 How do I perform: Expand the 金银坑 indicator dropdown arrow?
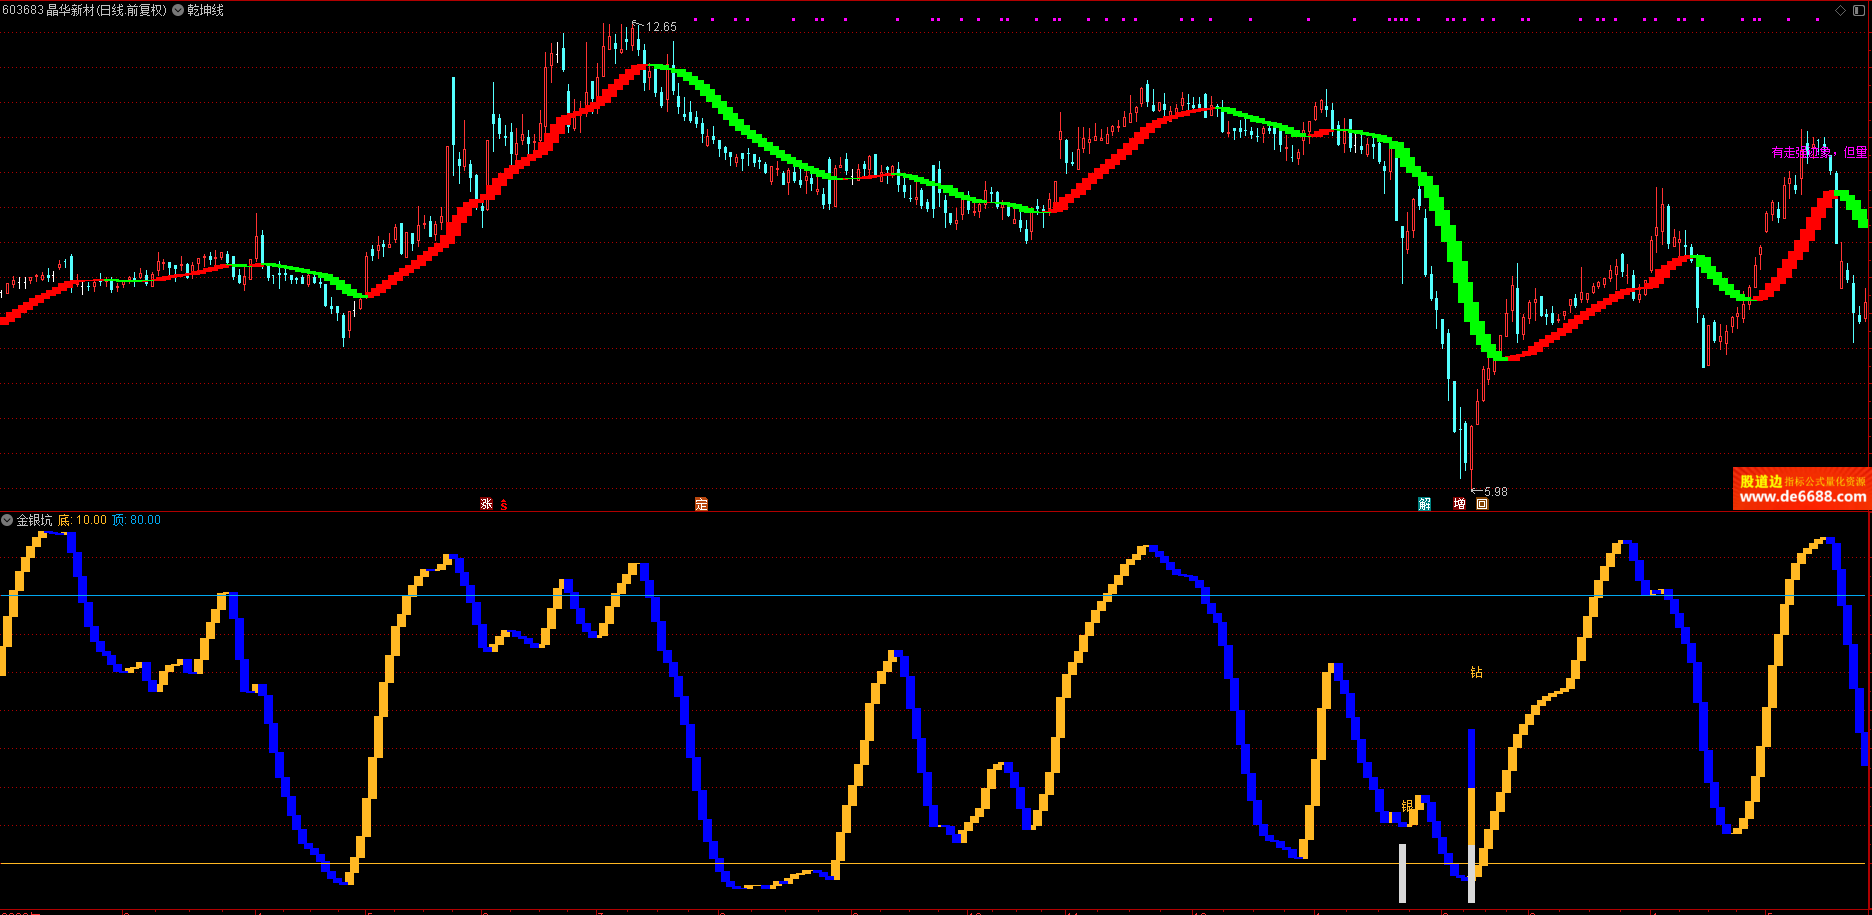click(x=7, y=520)
